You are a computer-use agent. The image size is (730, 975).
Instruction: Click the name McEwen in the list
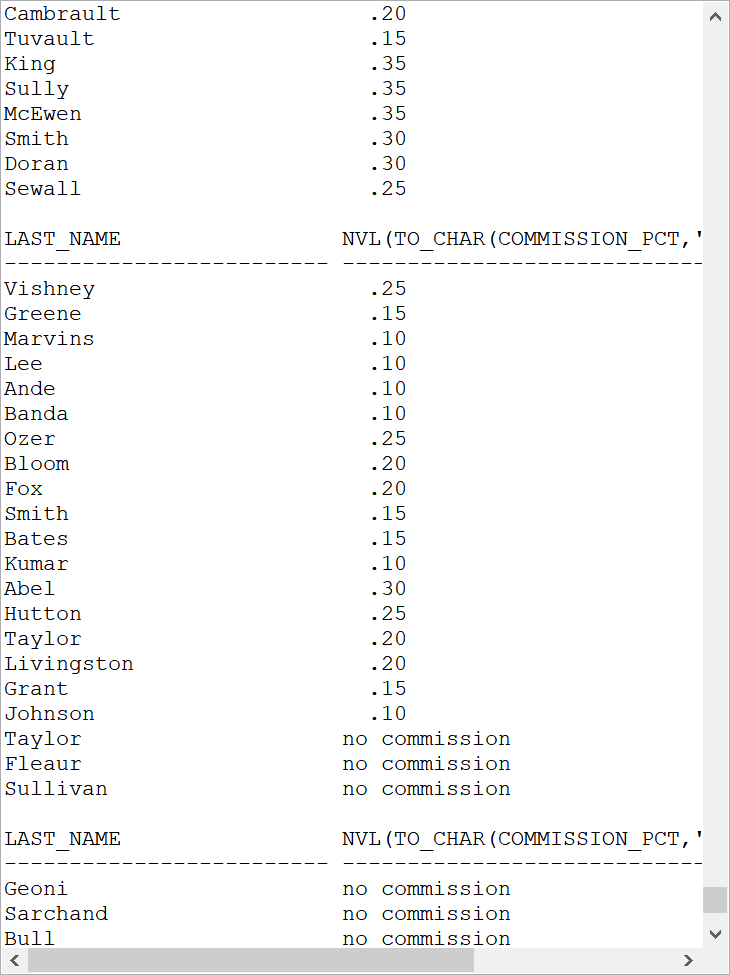pos(43,114)
